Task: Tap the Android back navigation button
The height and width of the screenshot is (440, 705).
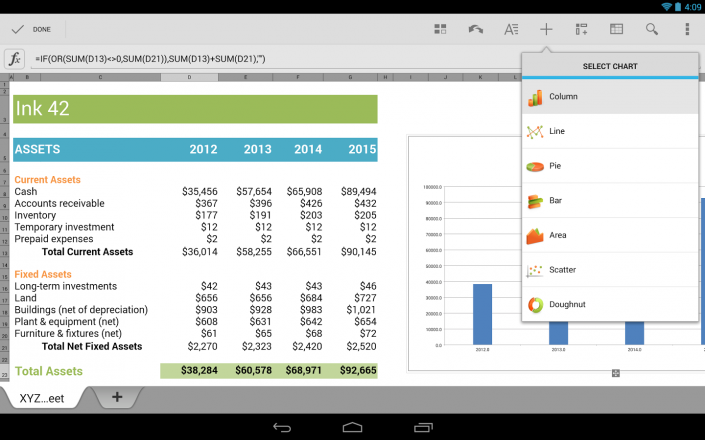Action: click(x=282, y=427)
